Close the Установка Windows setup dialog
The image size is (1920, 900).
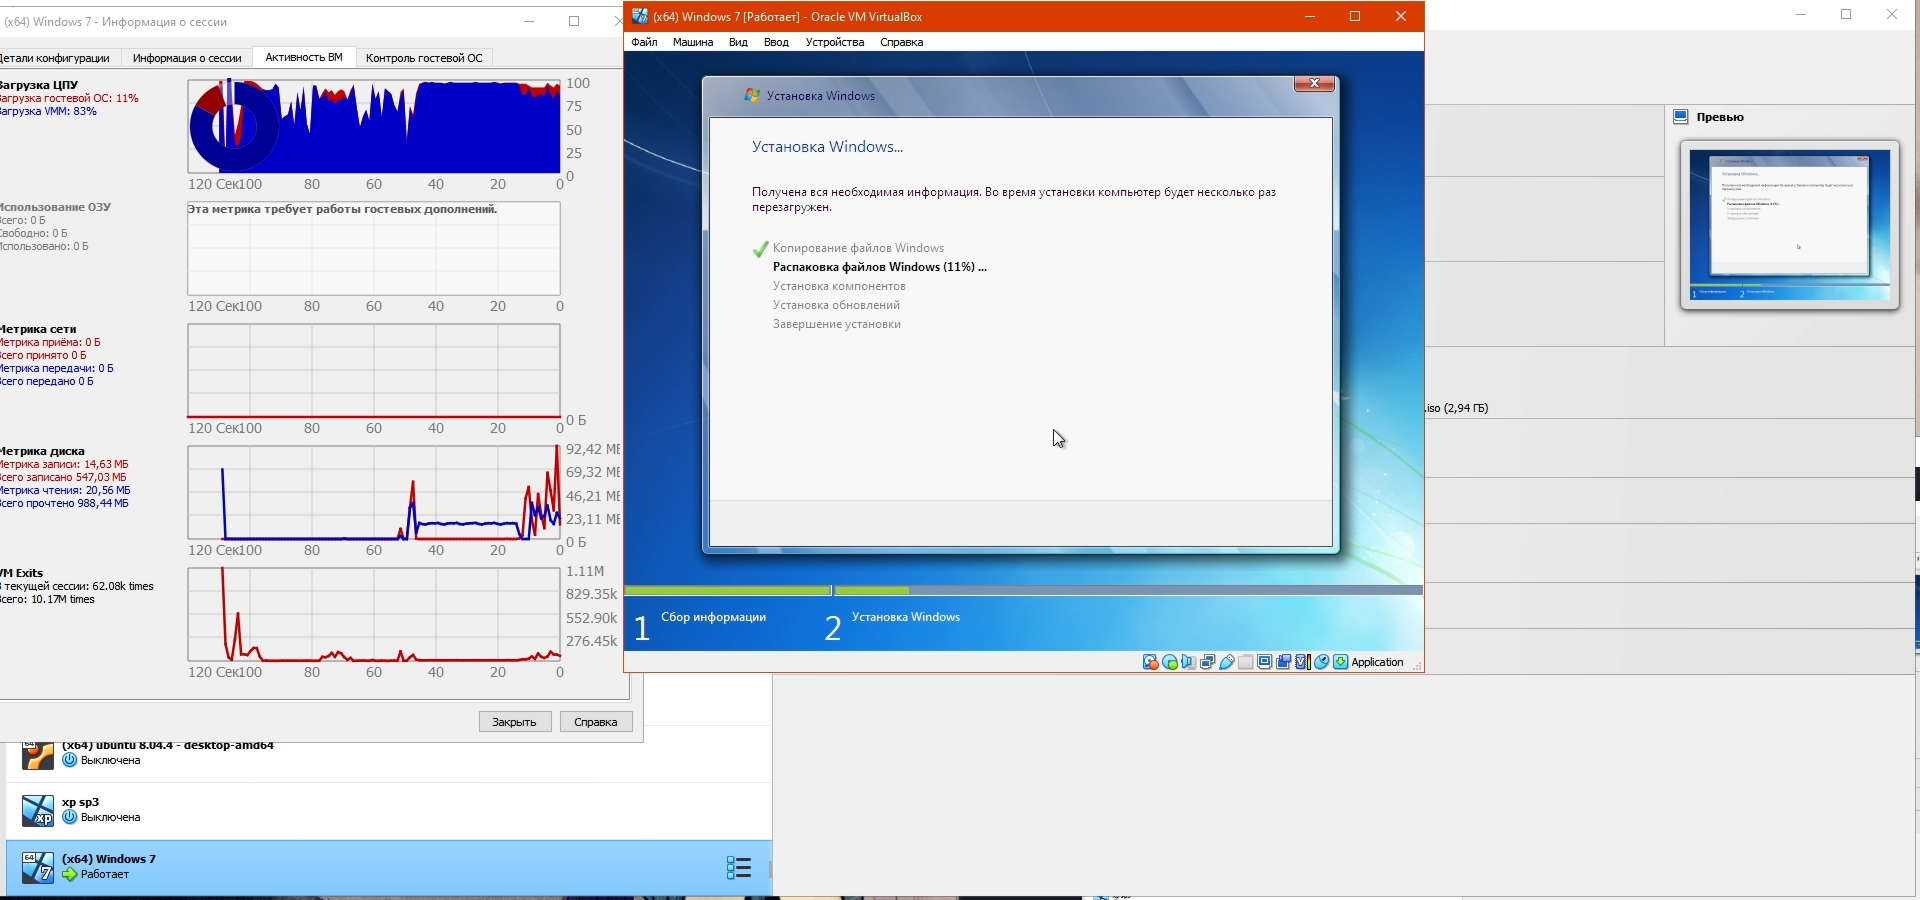(1314, 84)
